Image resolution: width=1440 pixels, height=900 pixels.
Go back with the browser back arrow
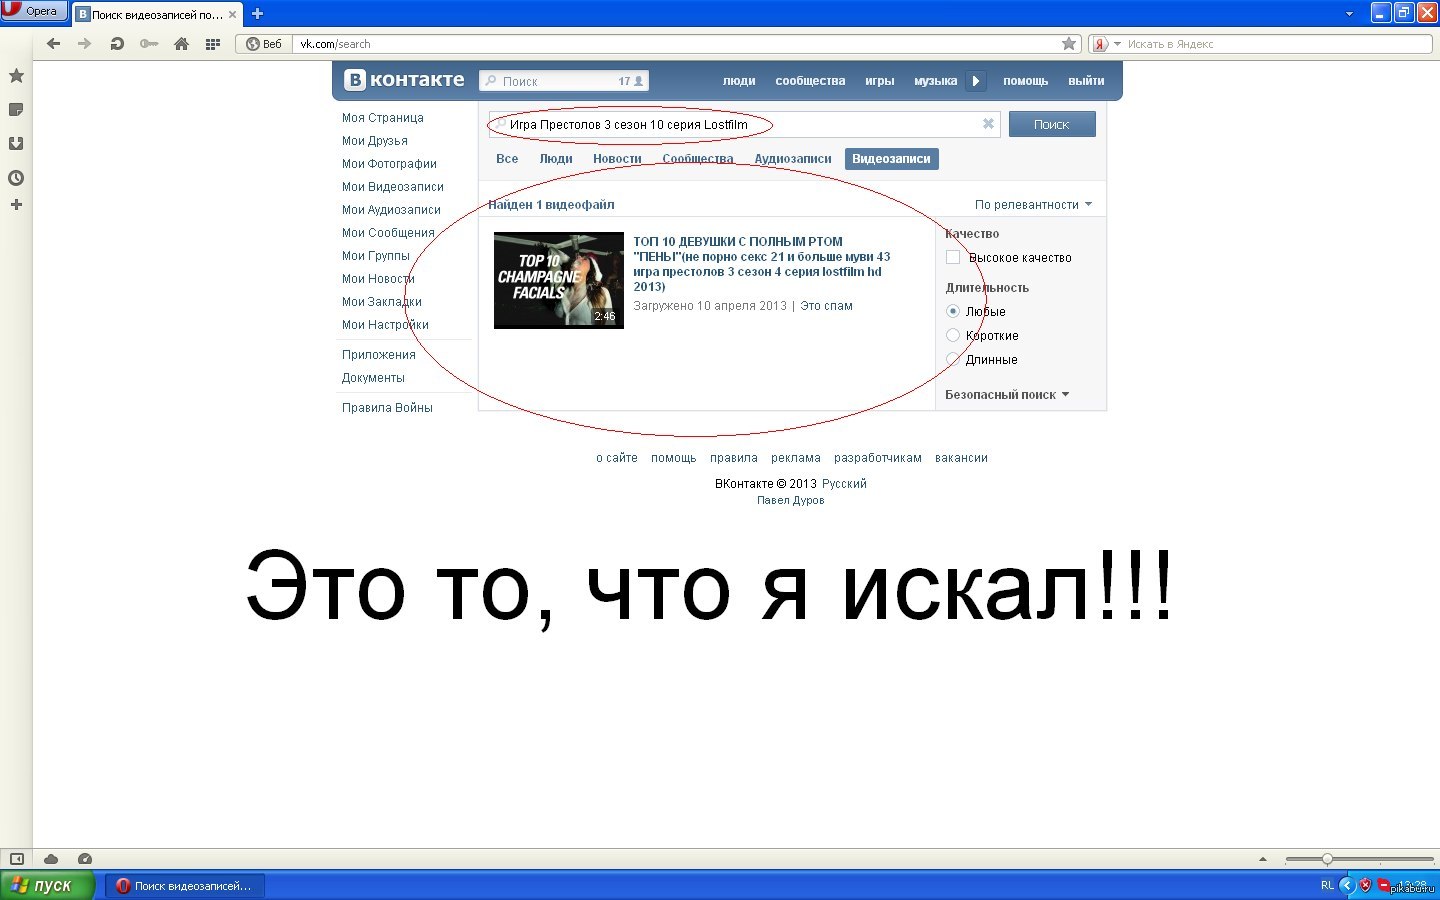click(54, 44)
